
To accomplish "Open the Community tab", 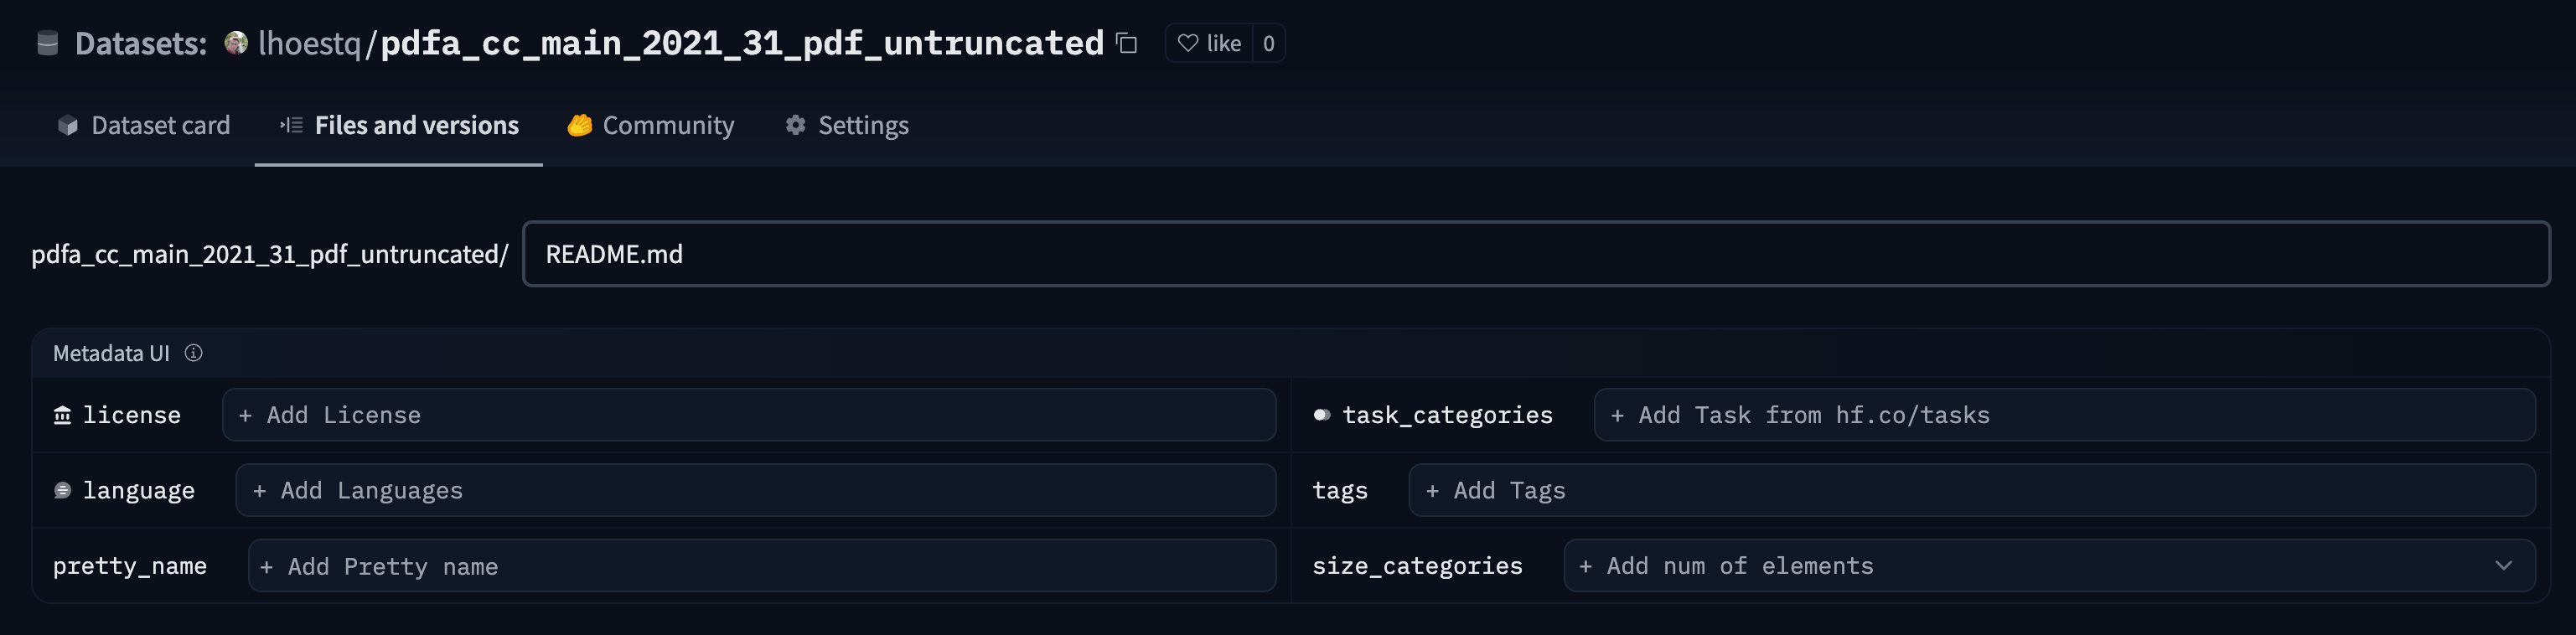I will [651, 125].
